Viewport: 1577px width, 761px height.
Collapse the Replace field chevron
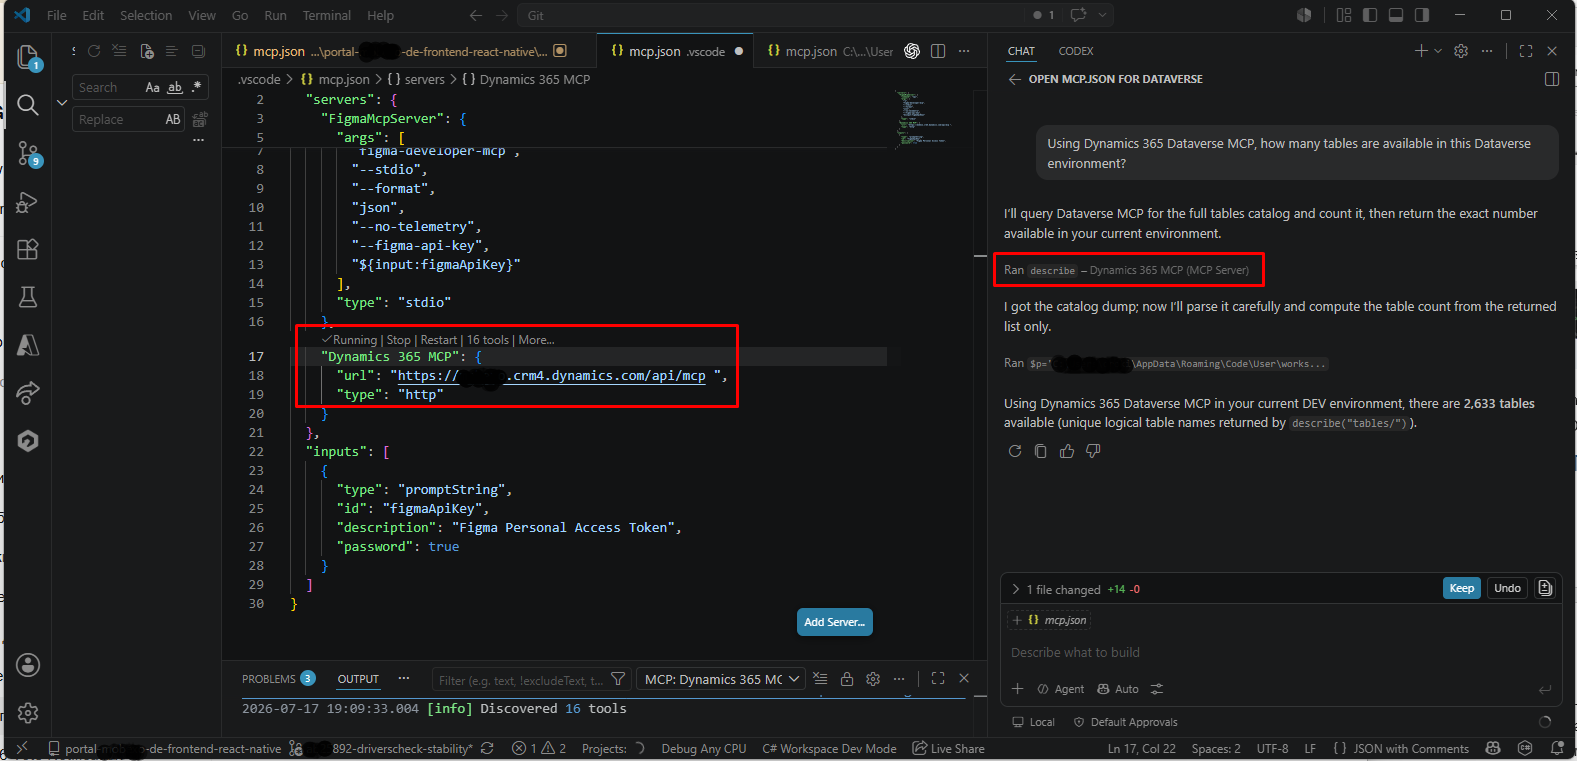62,103
